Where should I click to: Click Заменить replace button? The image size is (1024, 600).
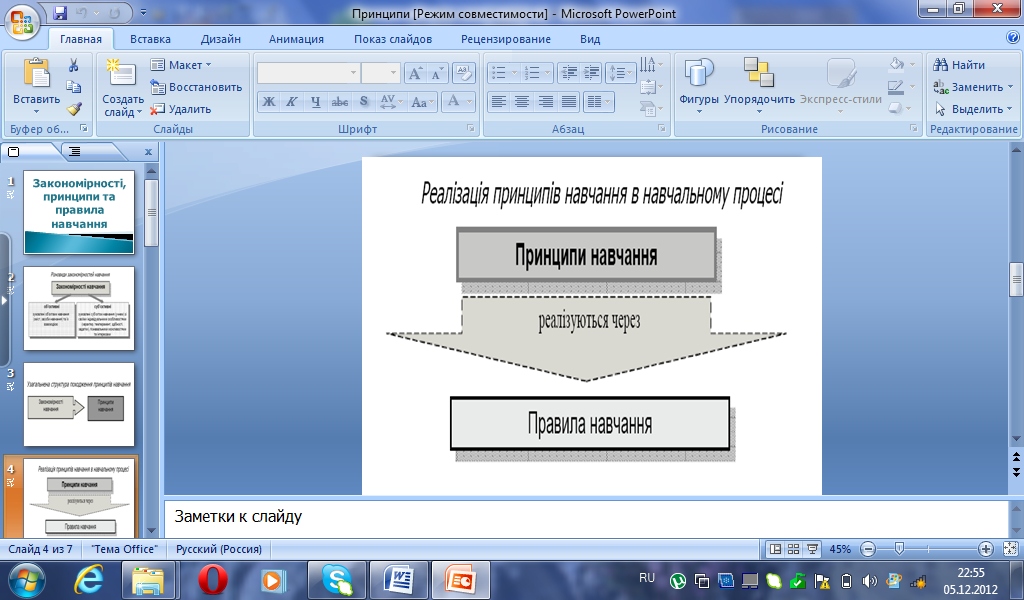(x=972, y=87)
